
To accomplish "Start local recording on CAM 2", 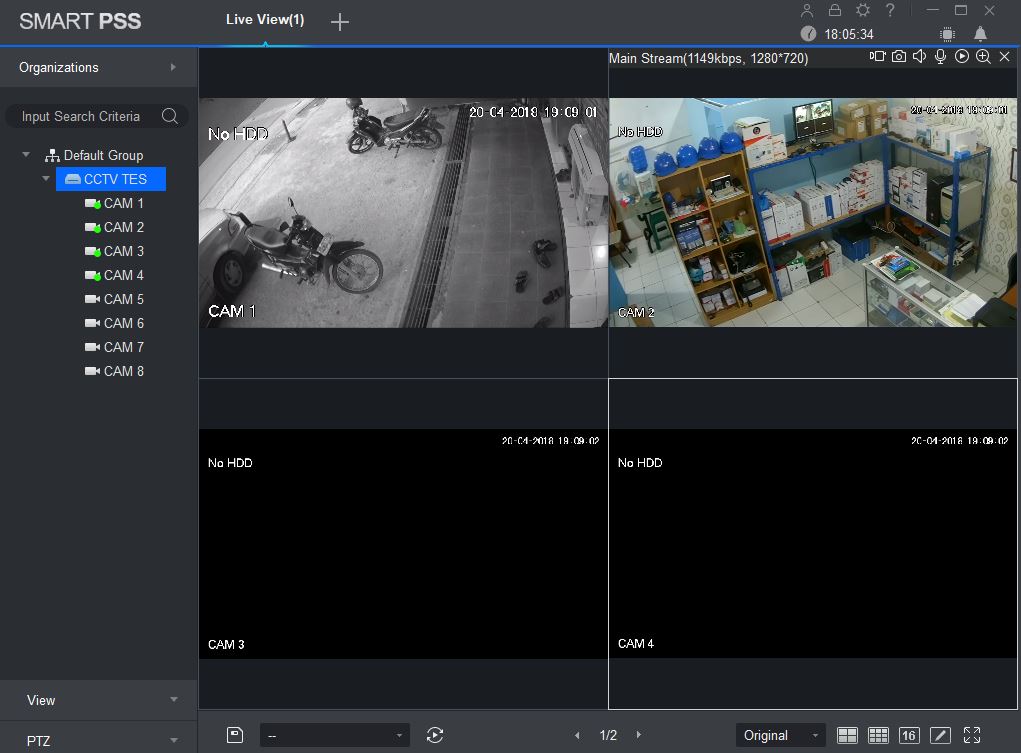I will point(877,57).
